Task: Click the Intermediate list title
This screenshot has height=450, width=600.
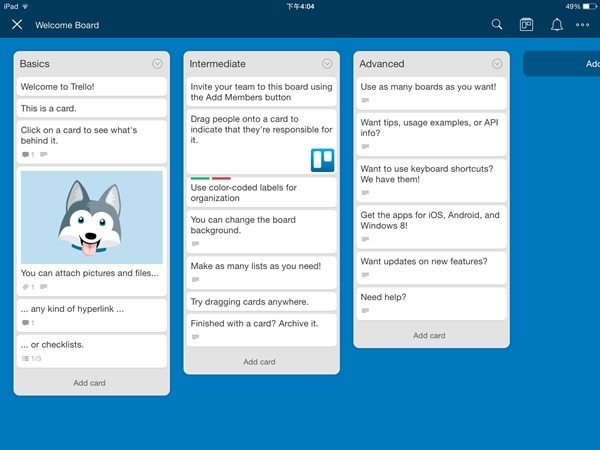Action: coord(217,64)
